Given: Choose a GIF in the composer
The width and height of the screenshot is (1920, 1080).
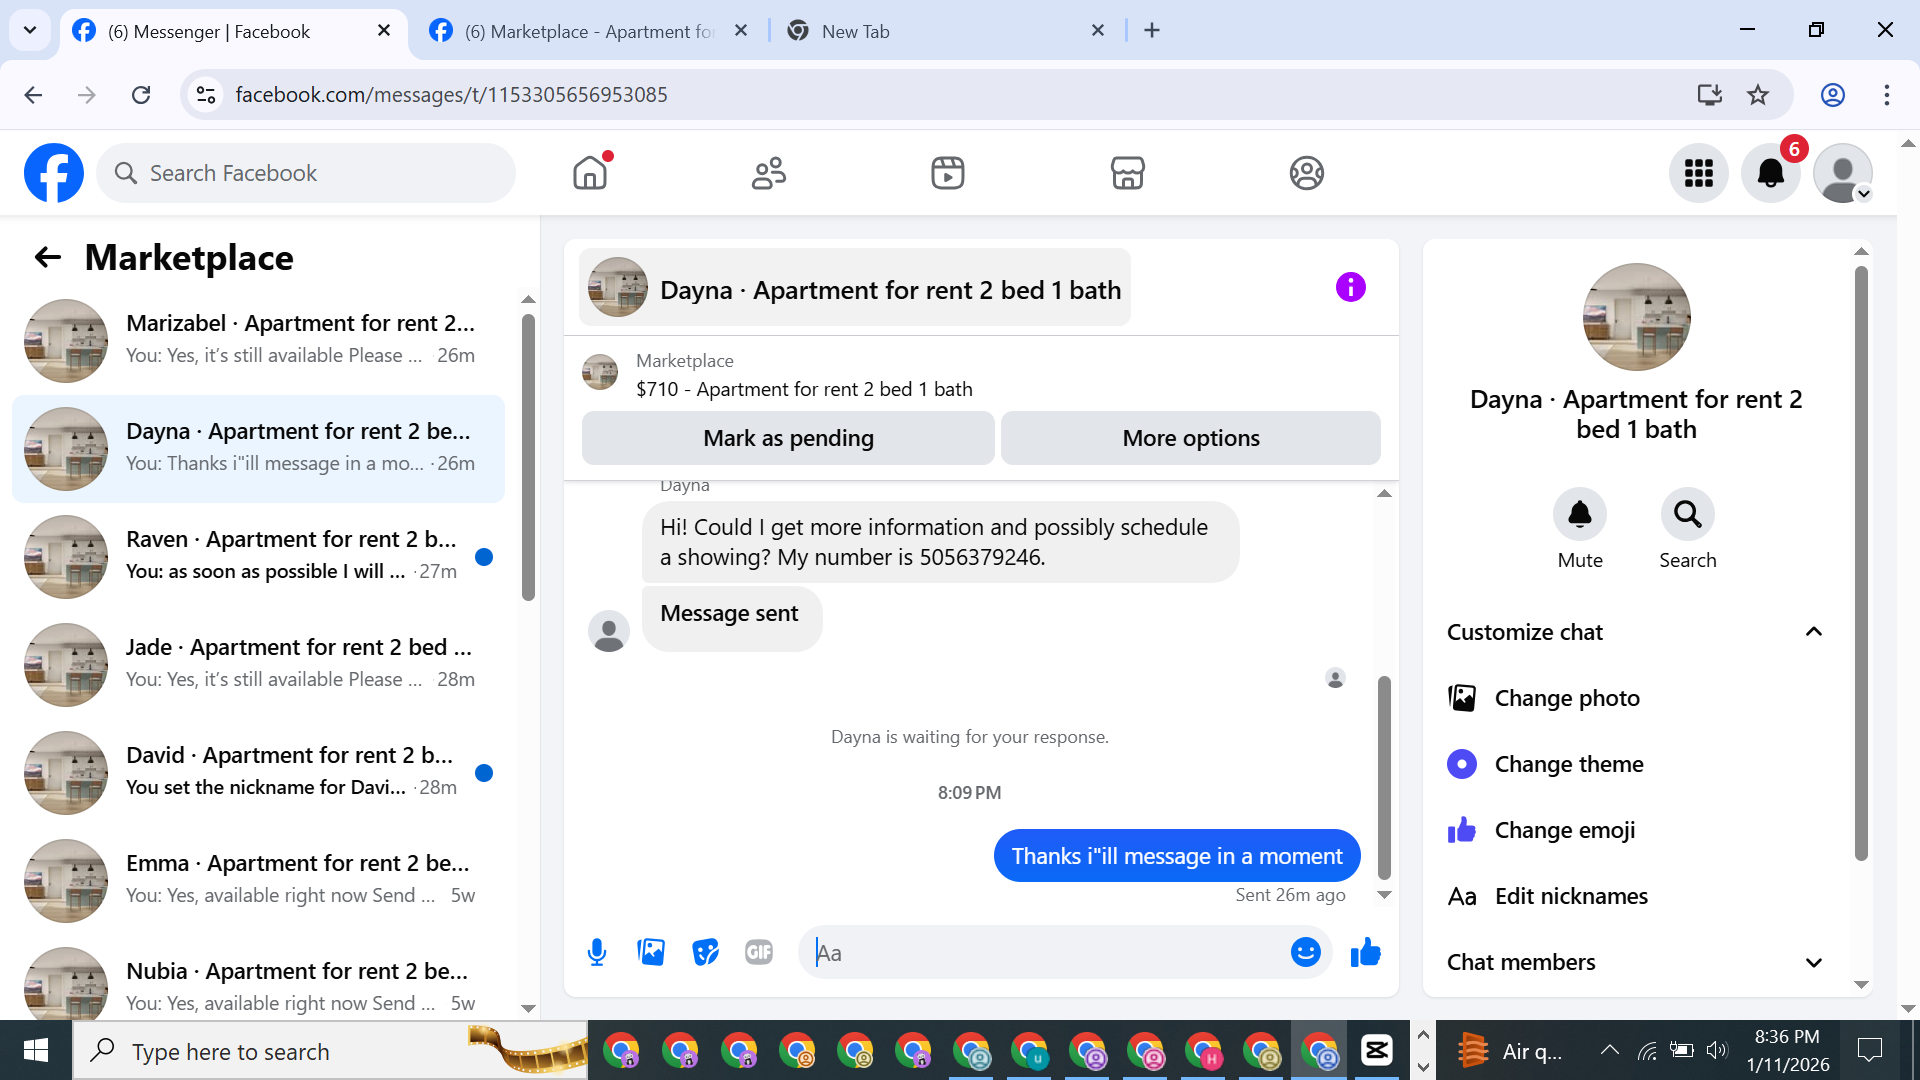Looking at the screenshot, I should (x=759, y=952).
